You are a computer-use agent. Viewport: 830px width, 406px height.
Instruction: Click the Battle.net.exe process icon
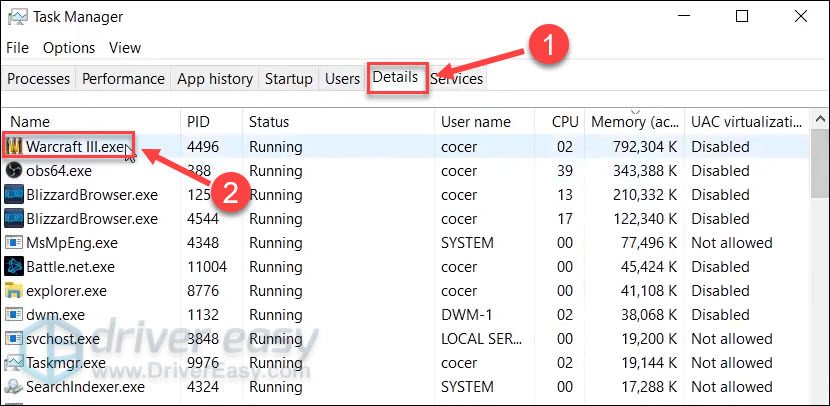coord(14,267)
